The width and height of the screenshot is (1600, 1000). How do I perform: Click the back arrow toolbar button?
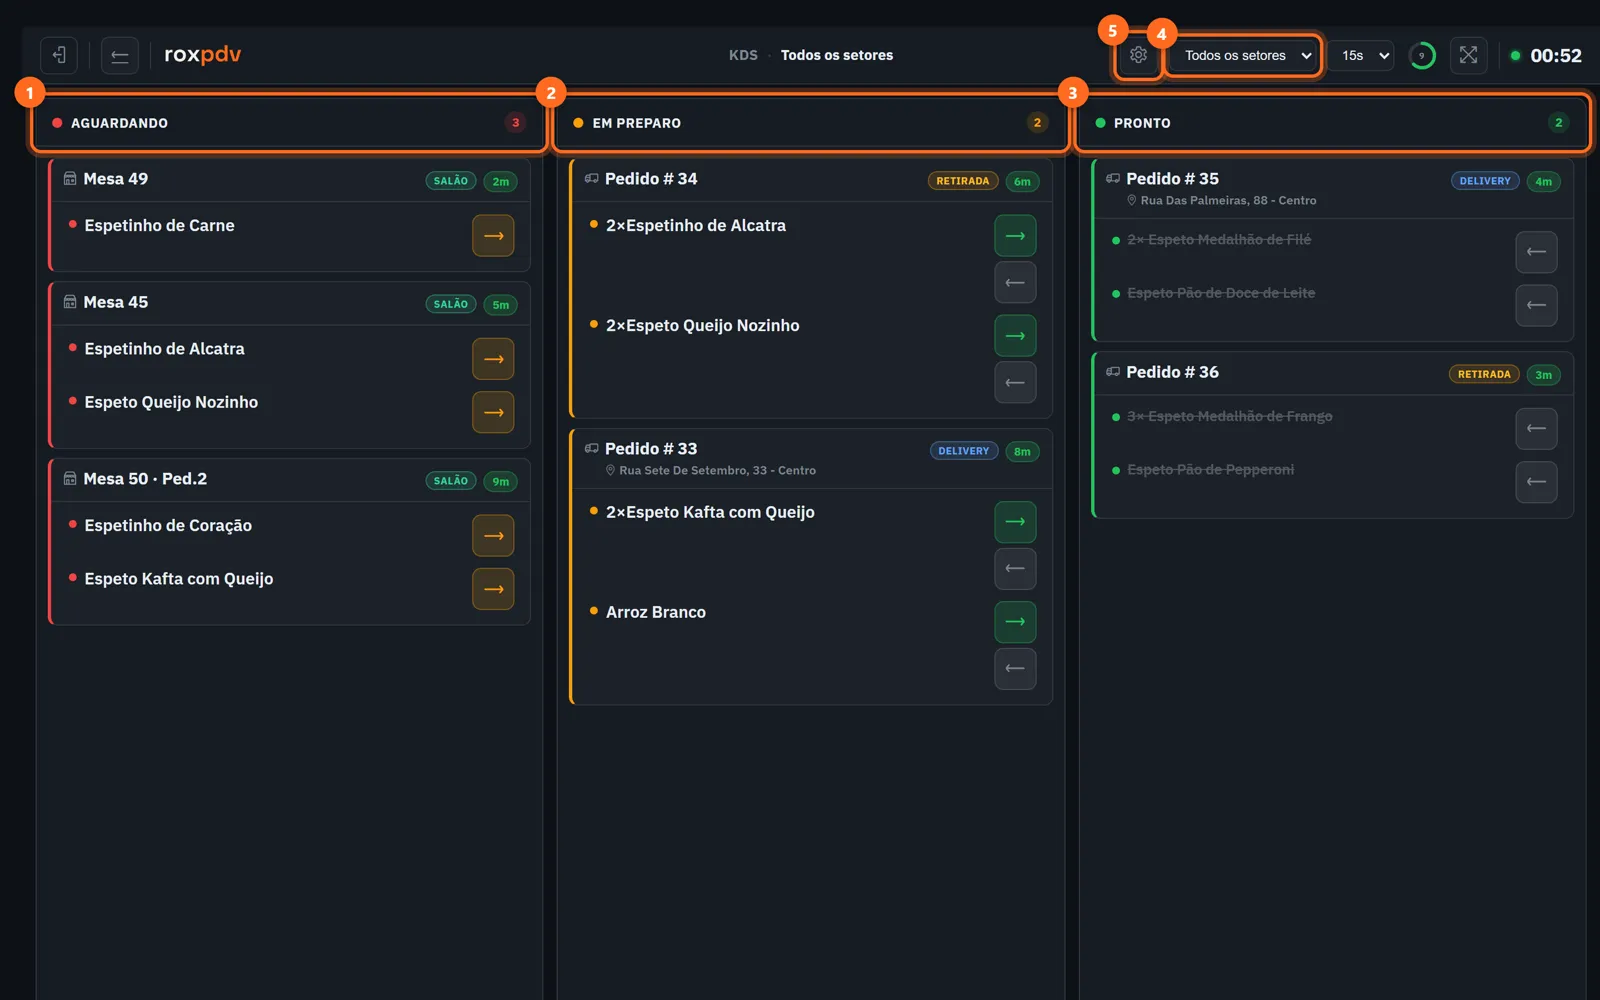tap(120, 55)
